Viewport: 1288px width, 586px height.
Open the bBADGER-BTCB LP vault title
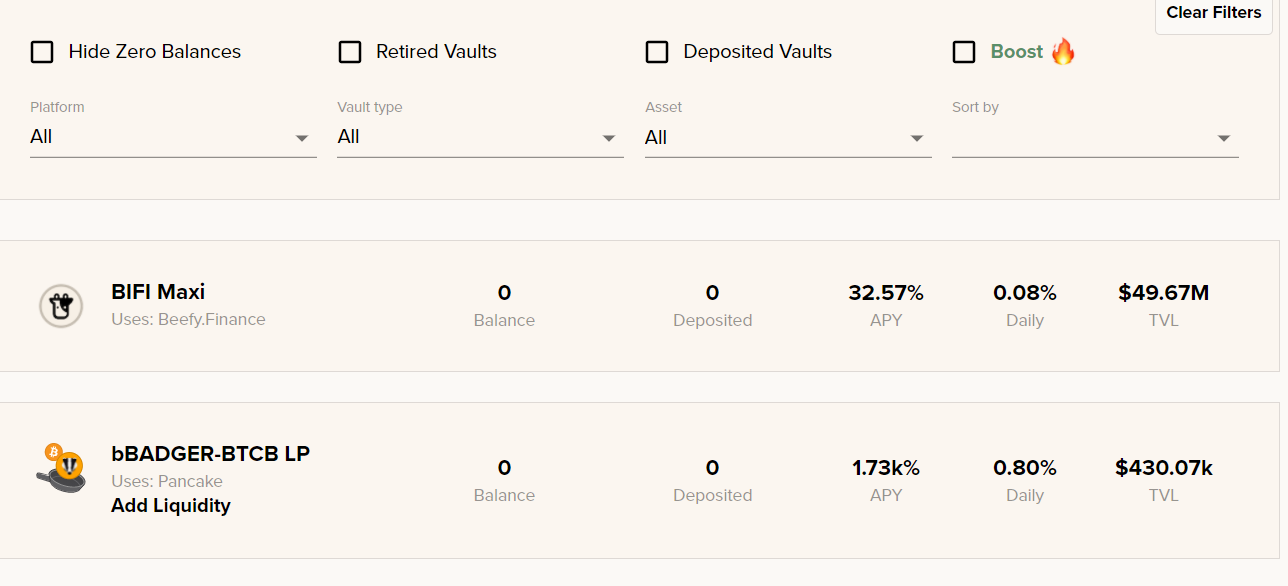click(x=211, y=454)
